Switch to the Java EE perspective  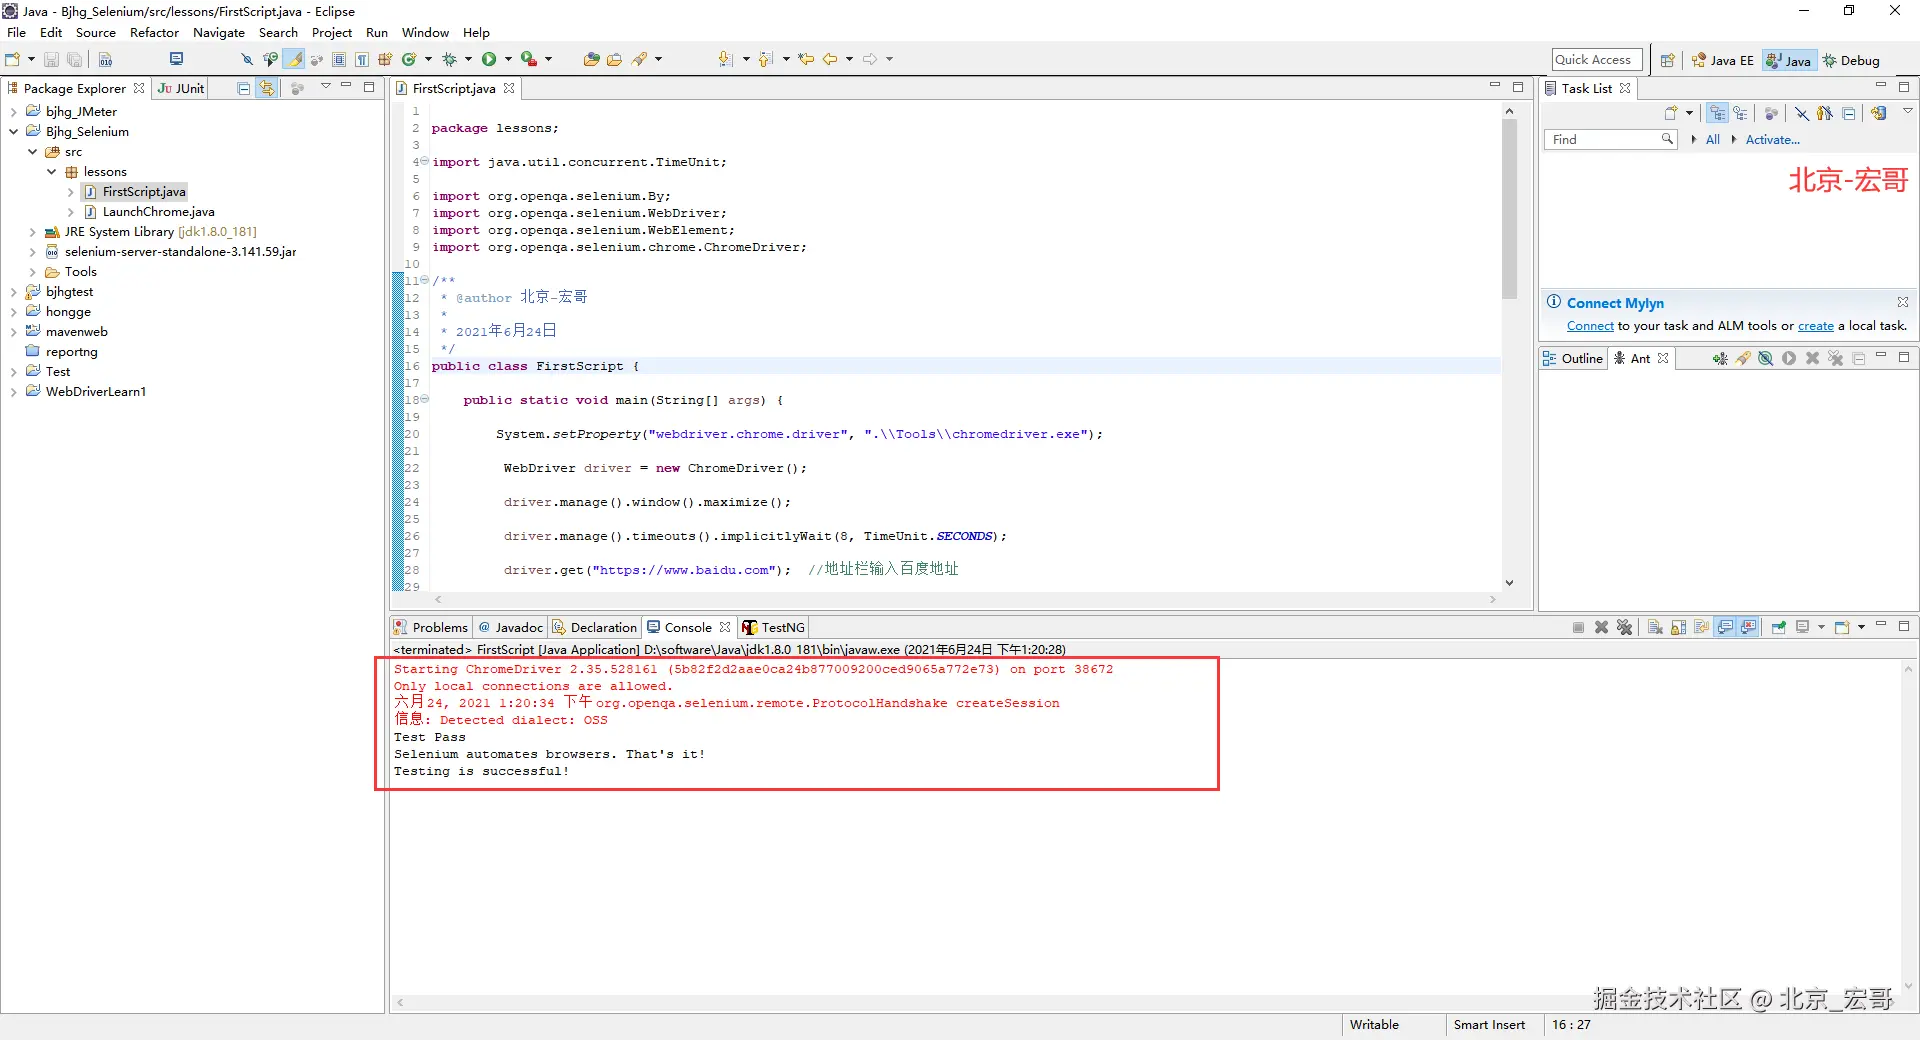[1722, 60]
